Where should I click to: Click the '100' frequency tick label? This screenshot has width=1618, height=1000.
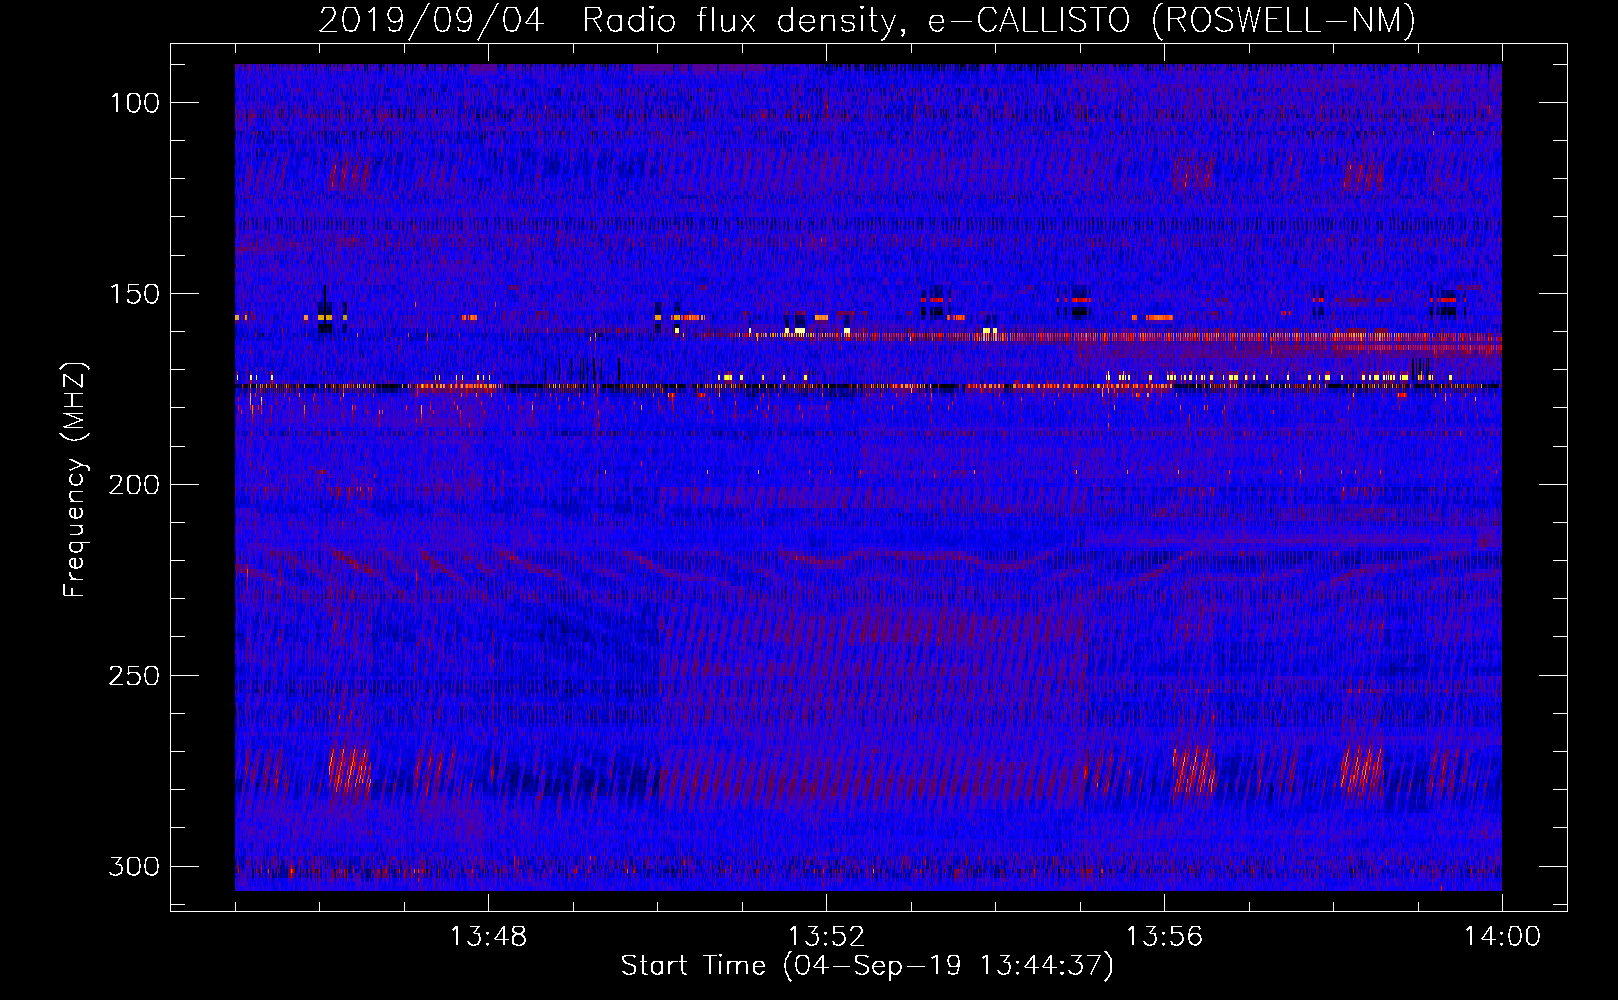[x=134, y=103]
